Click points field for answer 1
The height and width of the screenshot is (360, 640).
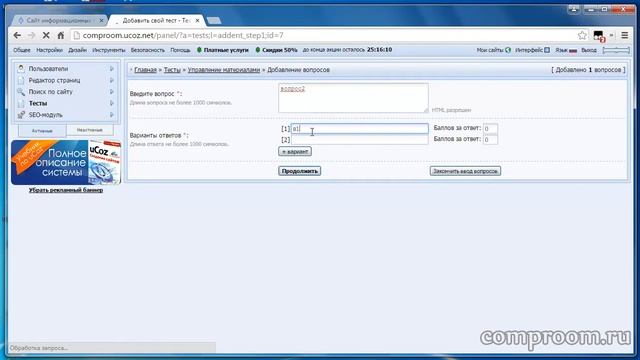click(490, 129)
